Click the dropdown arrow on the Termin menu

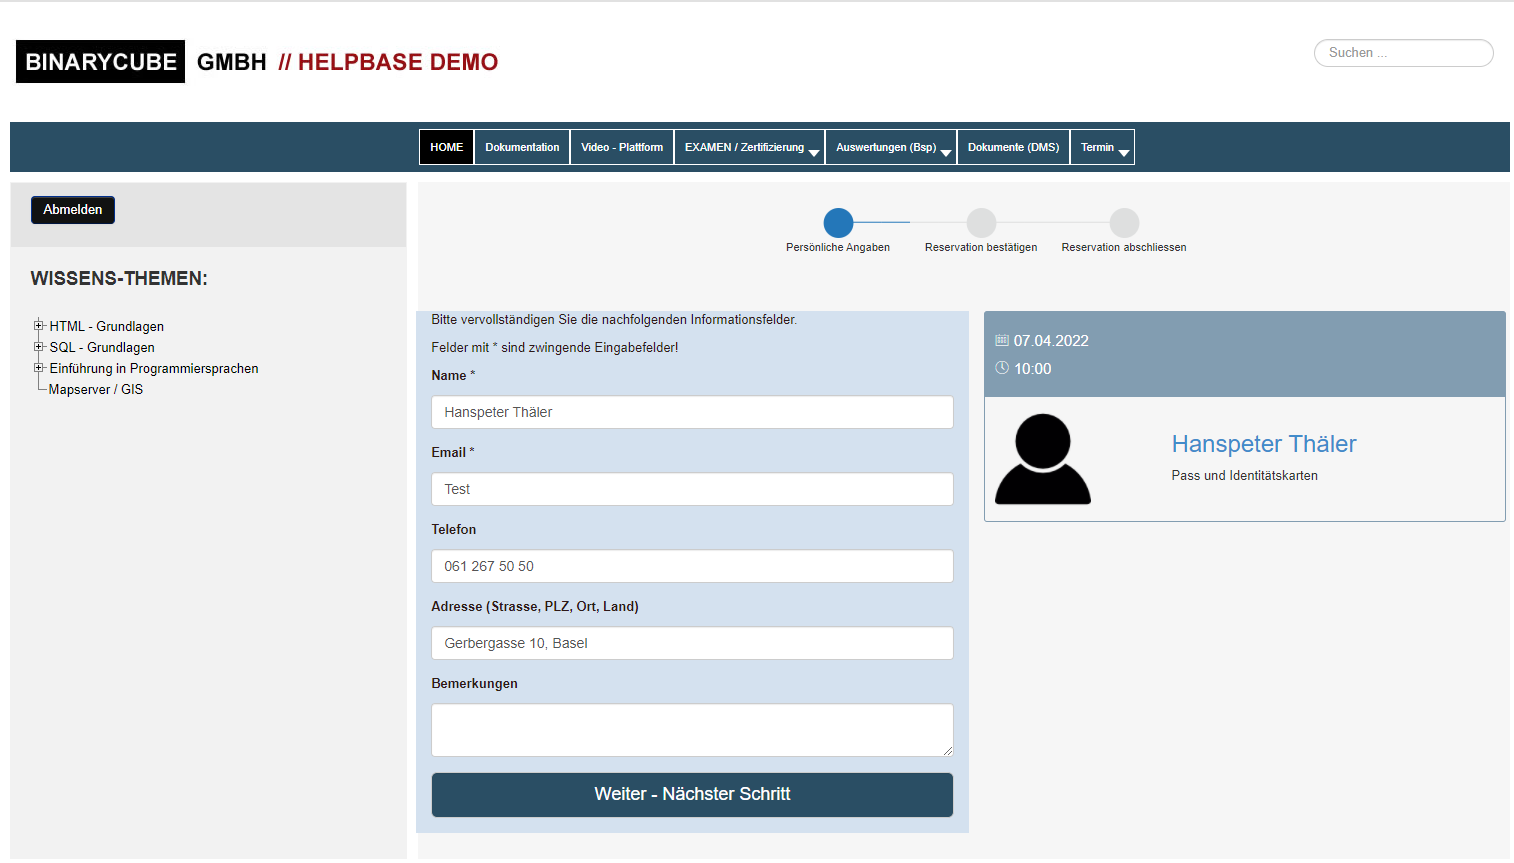click(1124, 152)
